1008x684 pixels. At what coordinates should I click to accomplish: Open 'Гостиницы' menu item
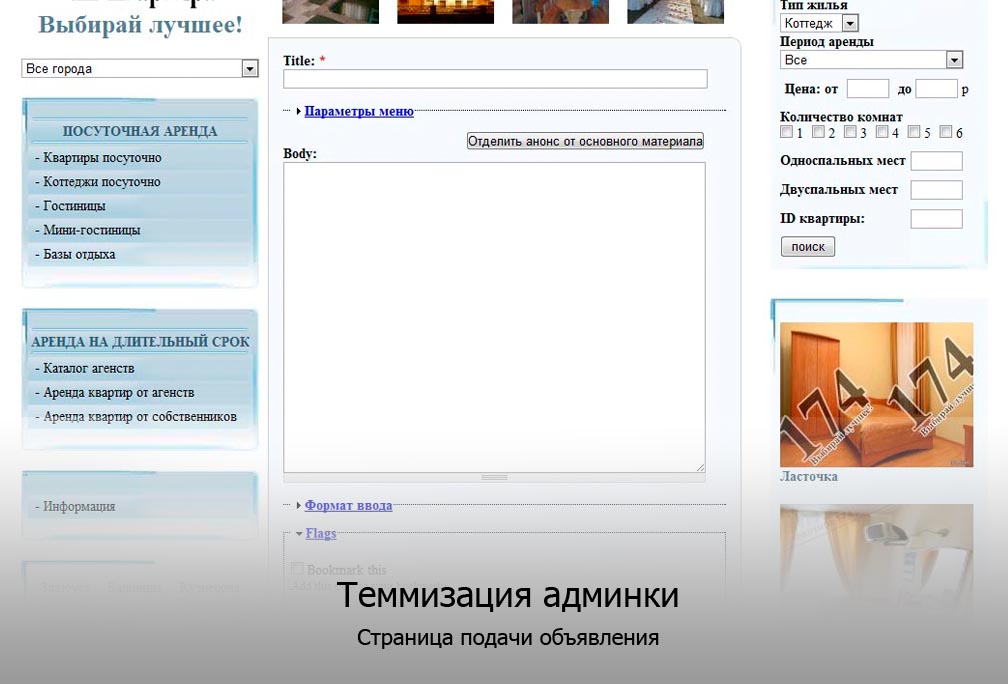point(74,206)
